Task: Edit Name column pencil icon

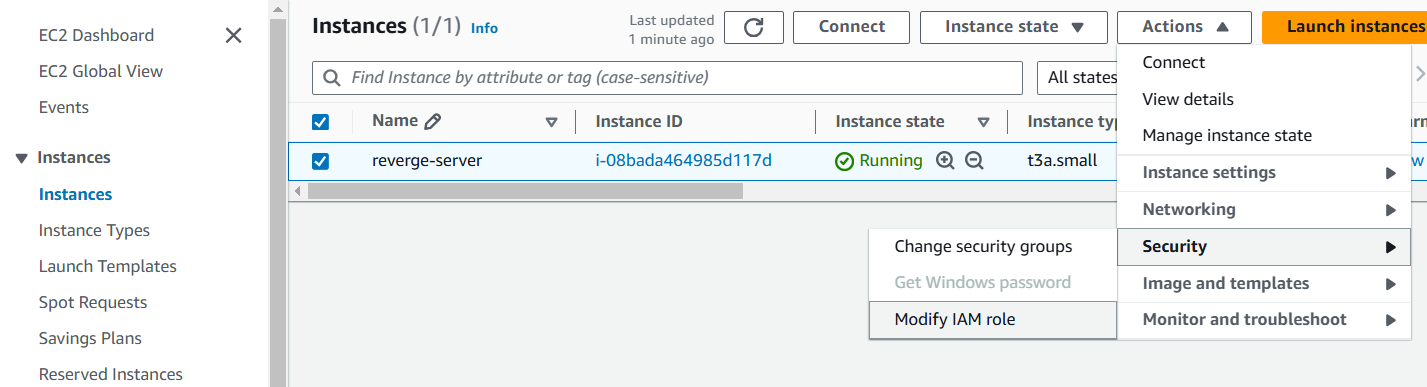Action: click(x=432, y=122)
